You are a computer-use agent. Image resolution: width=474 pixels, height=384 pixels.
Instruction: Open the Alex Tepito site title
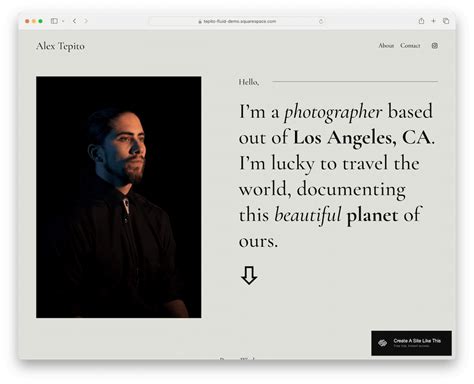pyautogui.click(x=60, y=46)
